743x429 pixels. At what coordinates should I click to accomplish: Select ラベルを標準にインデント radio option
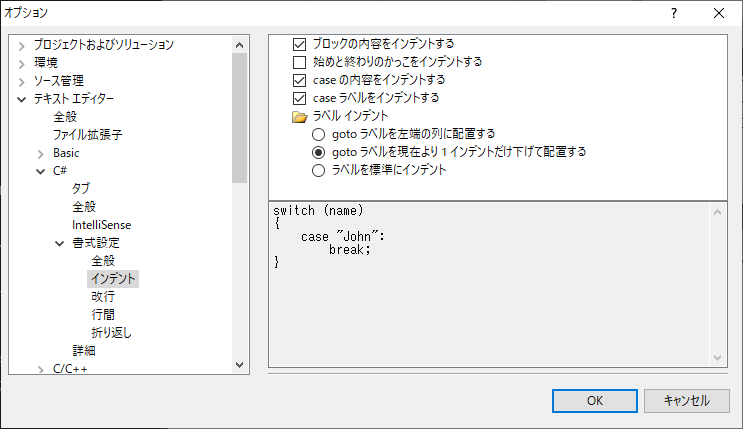pyautogui.click(x=319, y=170)
